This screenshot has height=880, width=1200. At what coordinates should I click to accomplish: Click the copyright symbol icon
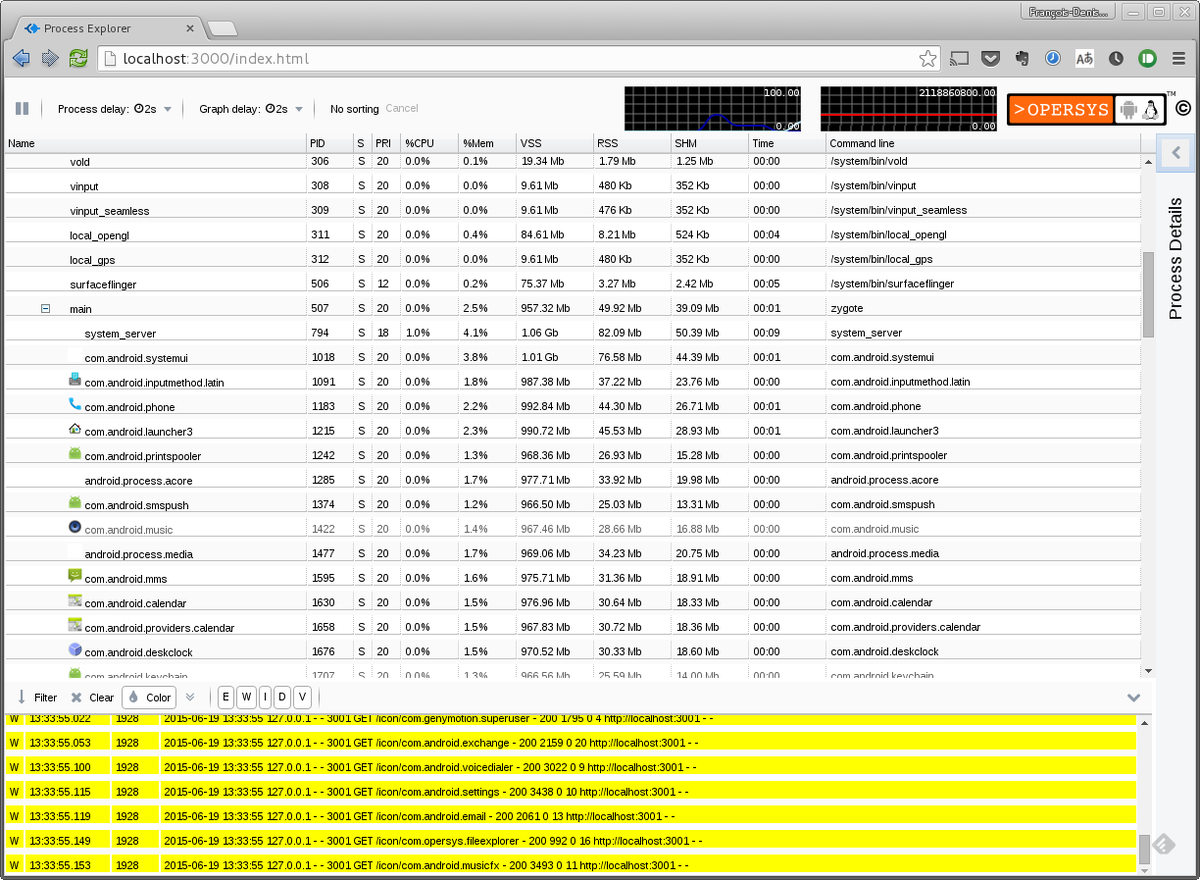point(1182,108)
